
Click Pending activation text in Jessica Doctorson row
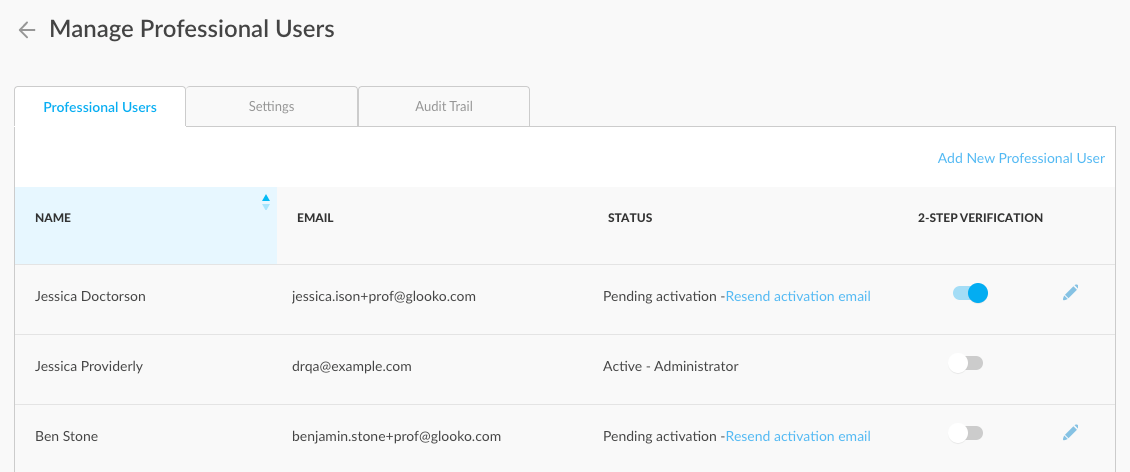click(660, 296)
